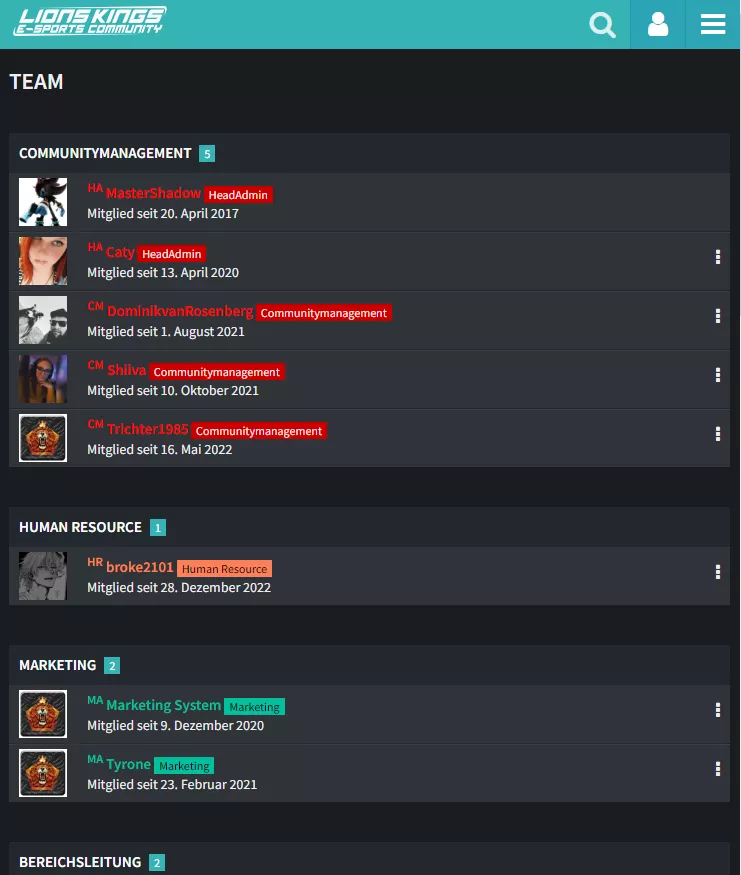Click Tyrone's username link
Screen dimensions: 741x875
coord(128,765)
